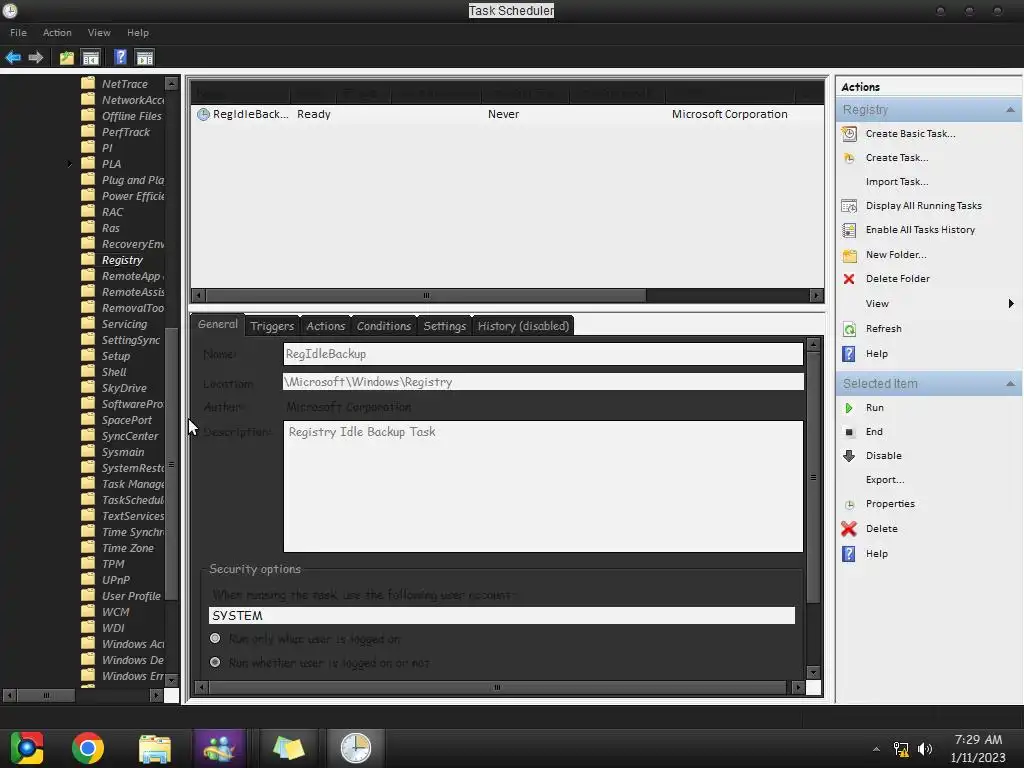
Task: Select the Servicing folder in tree
Action: click(x=124, y=325)
